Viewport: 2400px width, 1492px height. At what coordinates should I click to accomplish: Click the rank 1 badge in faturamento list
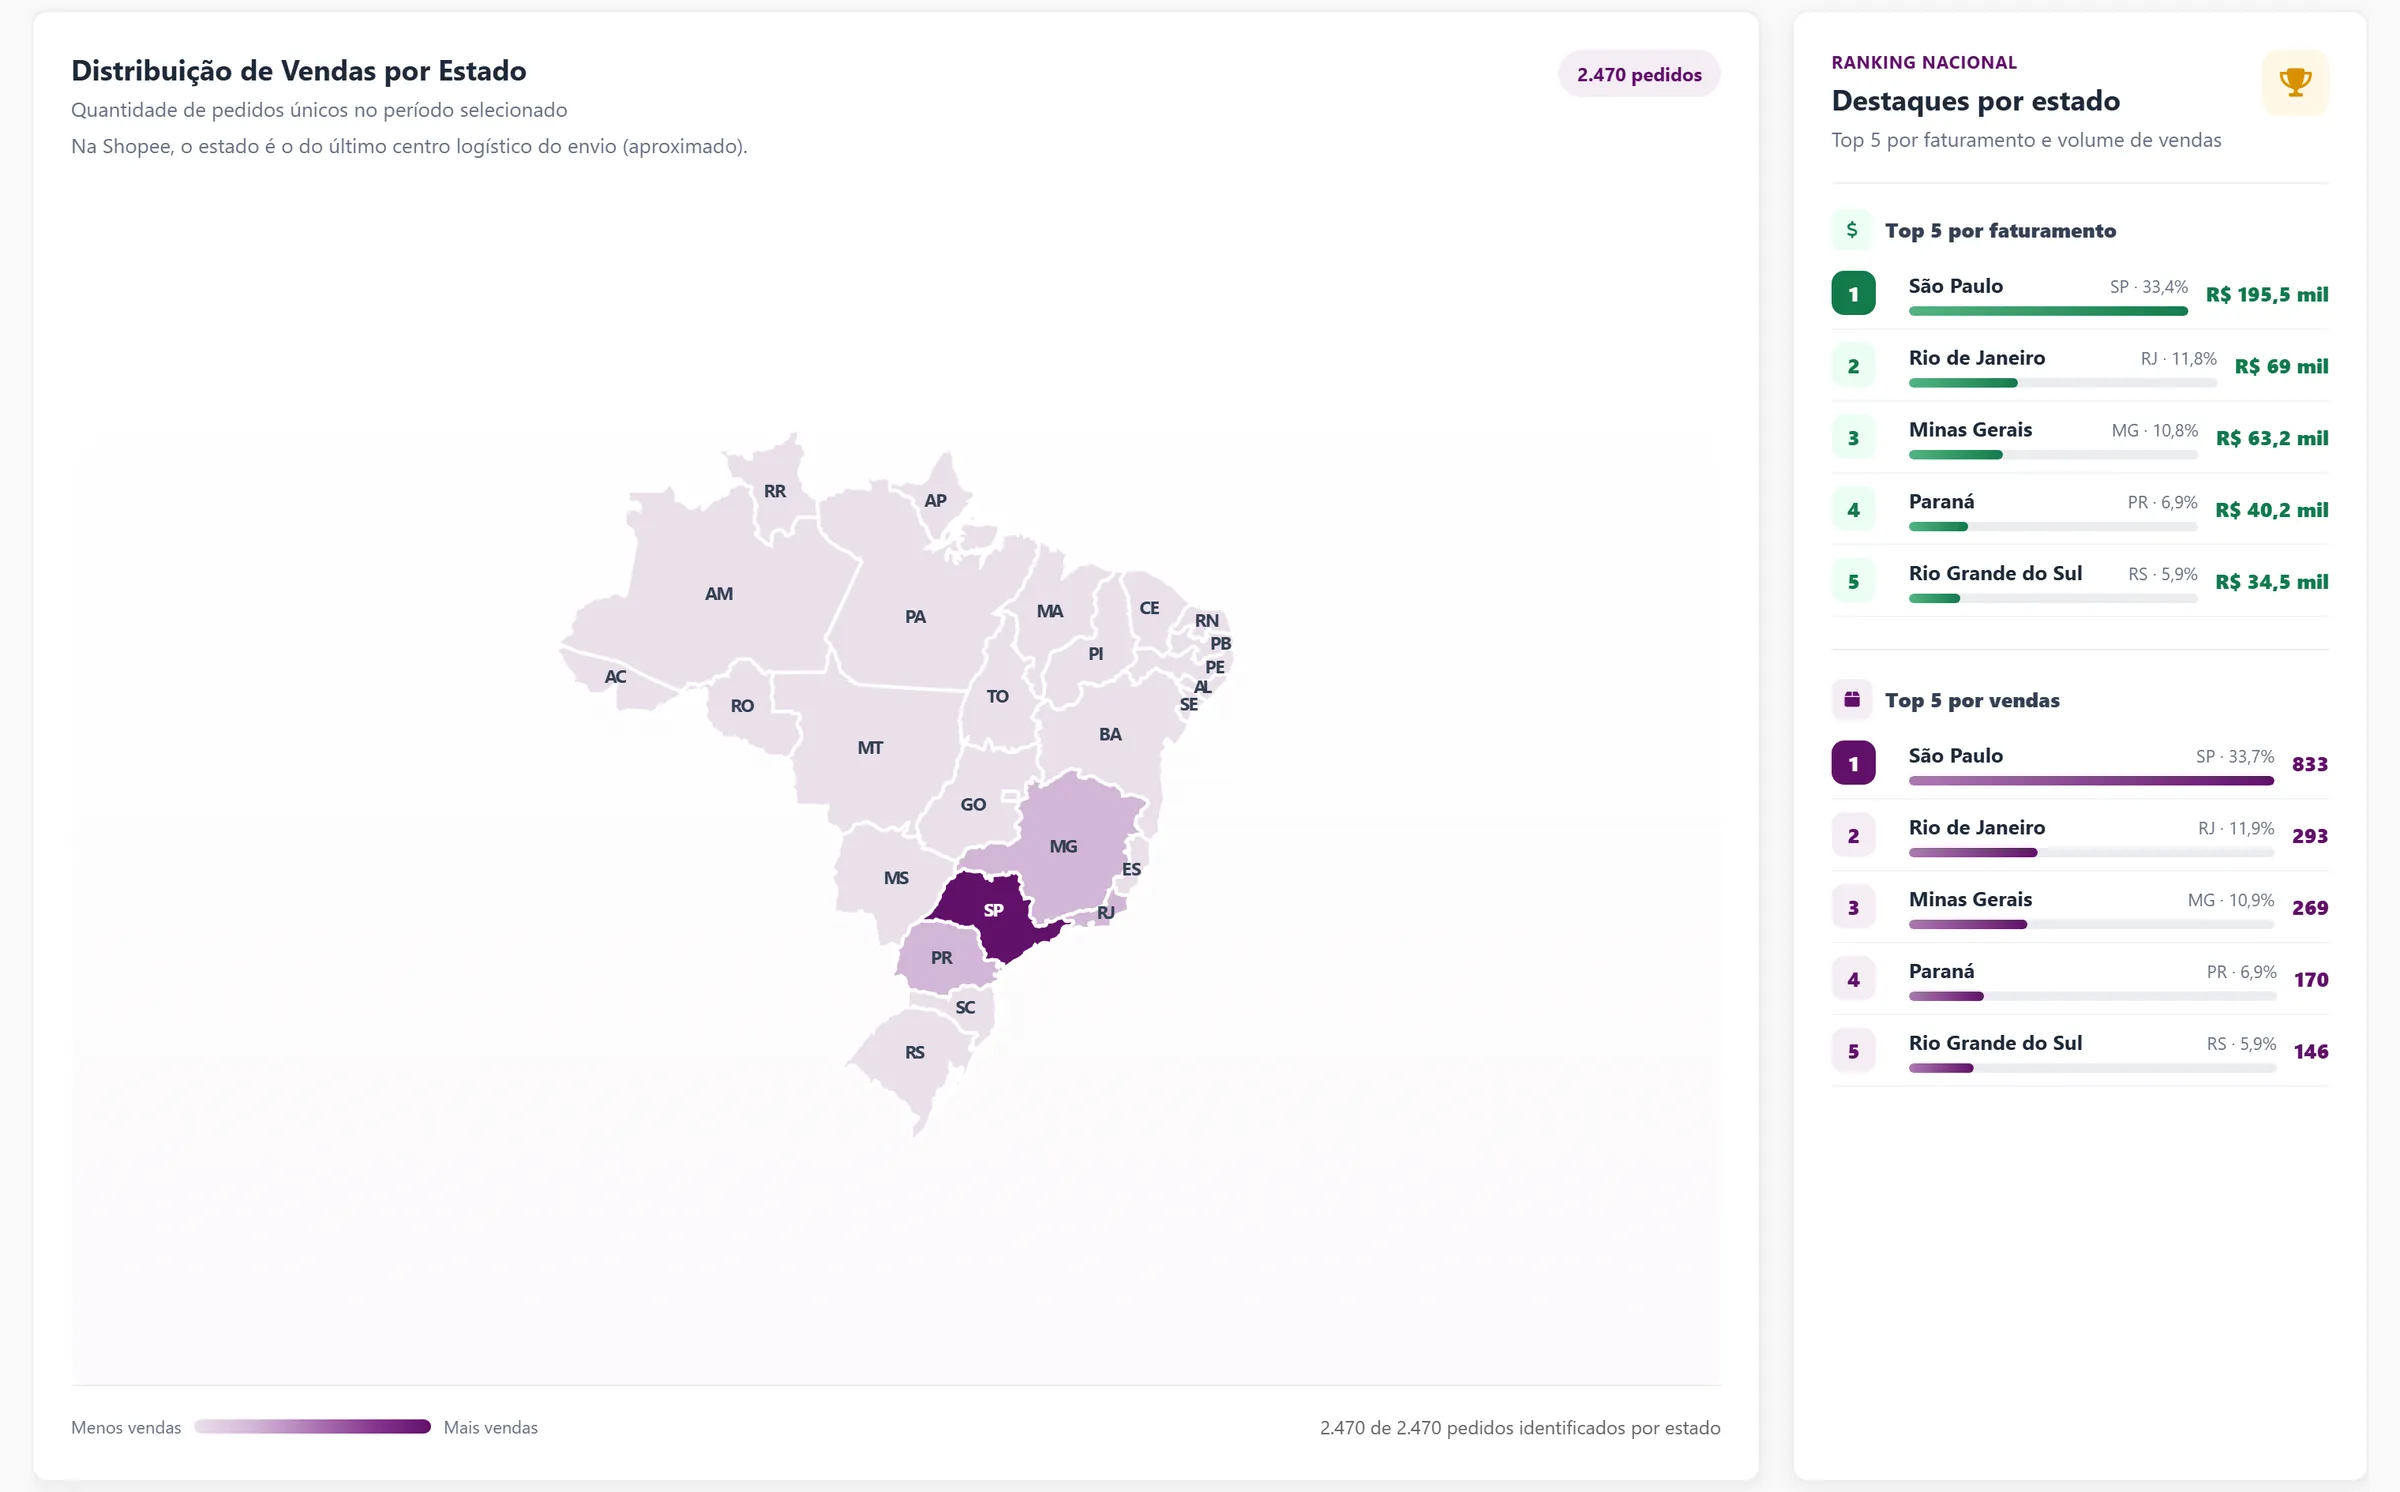click(1853, 294)
